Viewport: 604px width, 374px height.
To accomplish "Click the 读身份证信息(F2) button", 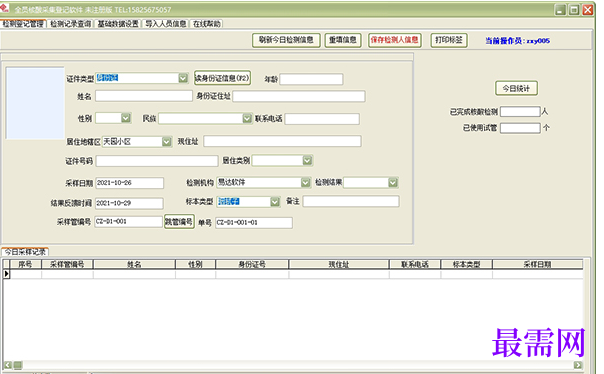I will (x=222, y=78).
